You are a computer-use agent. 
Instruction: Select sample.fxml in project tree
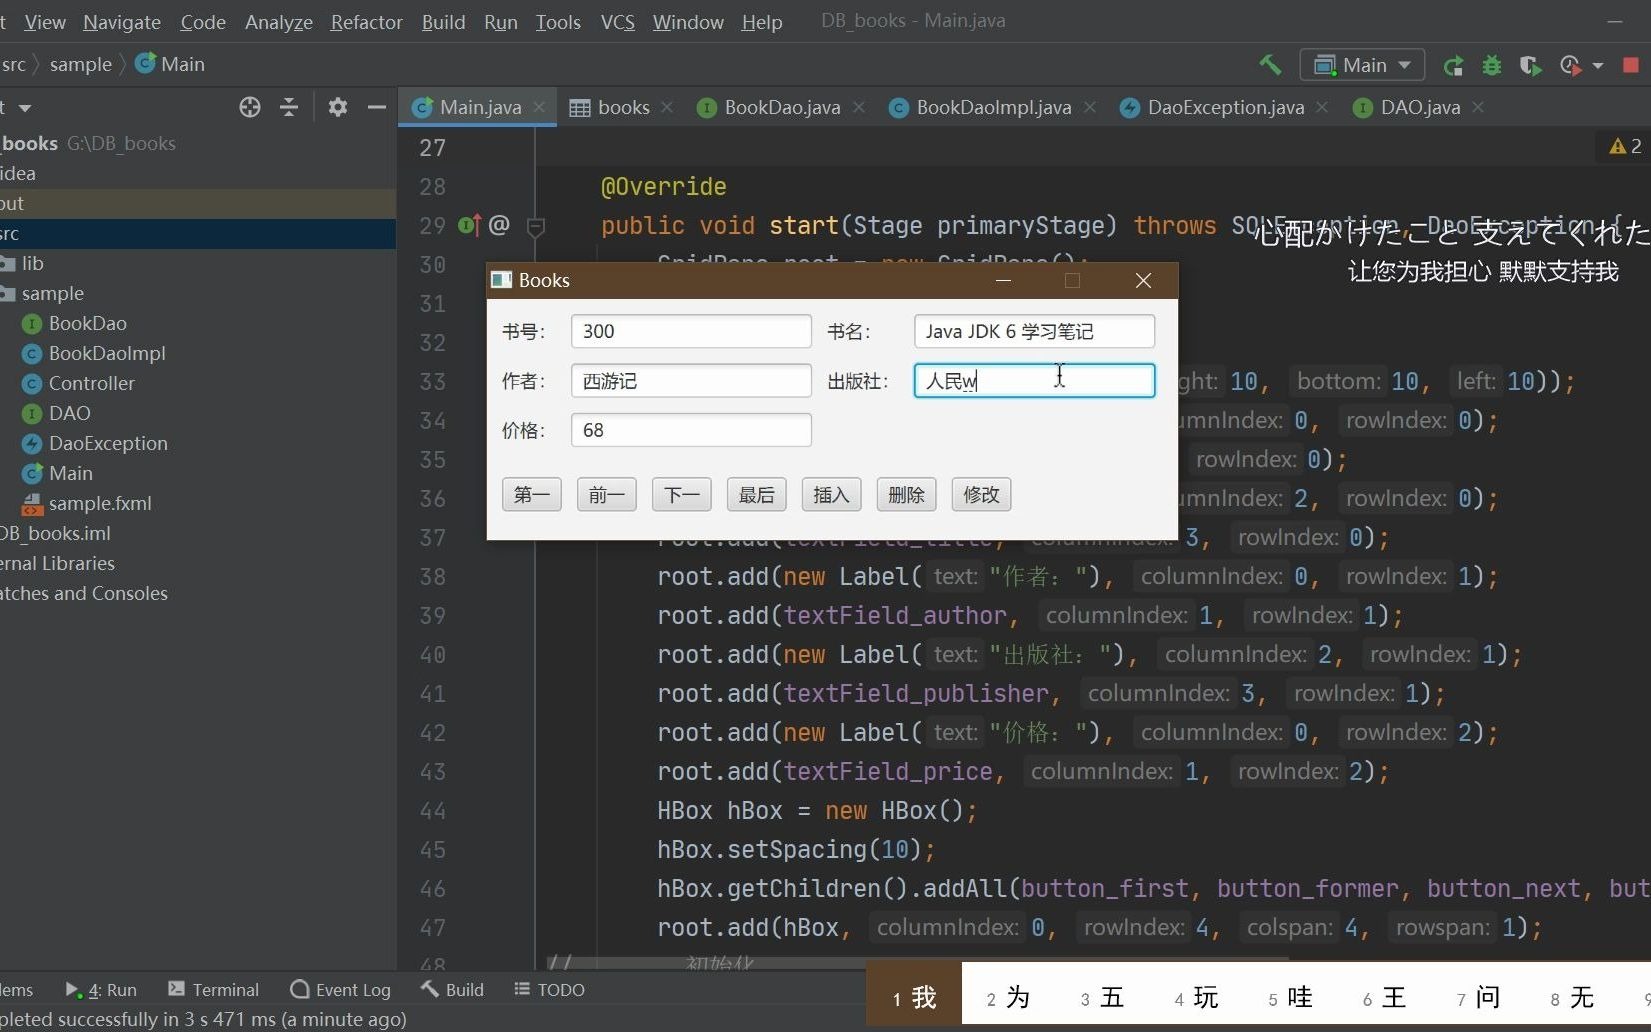[100, 503]
